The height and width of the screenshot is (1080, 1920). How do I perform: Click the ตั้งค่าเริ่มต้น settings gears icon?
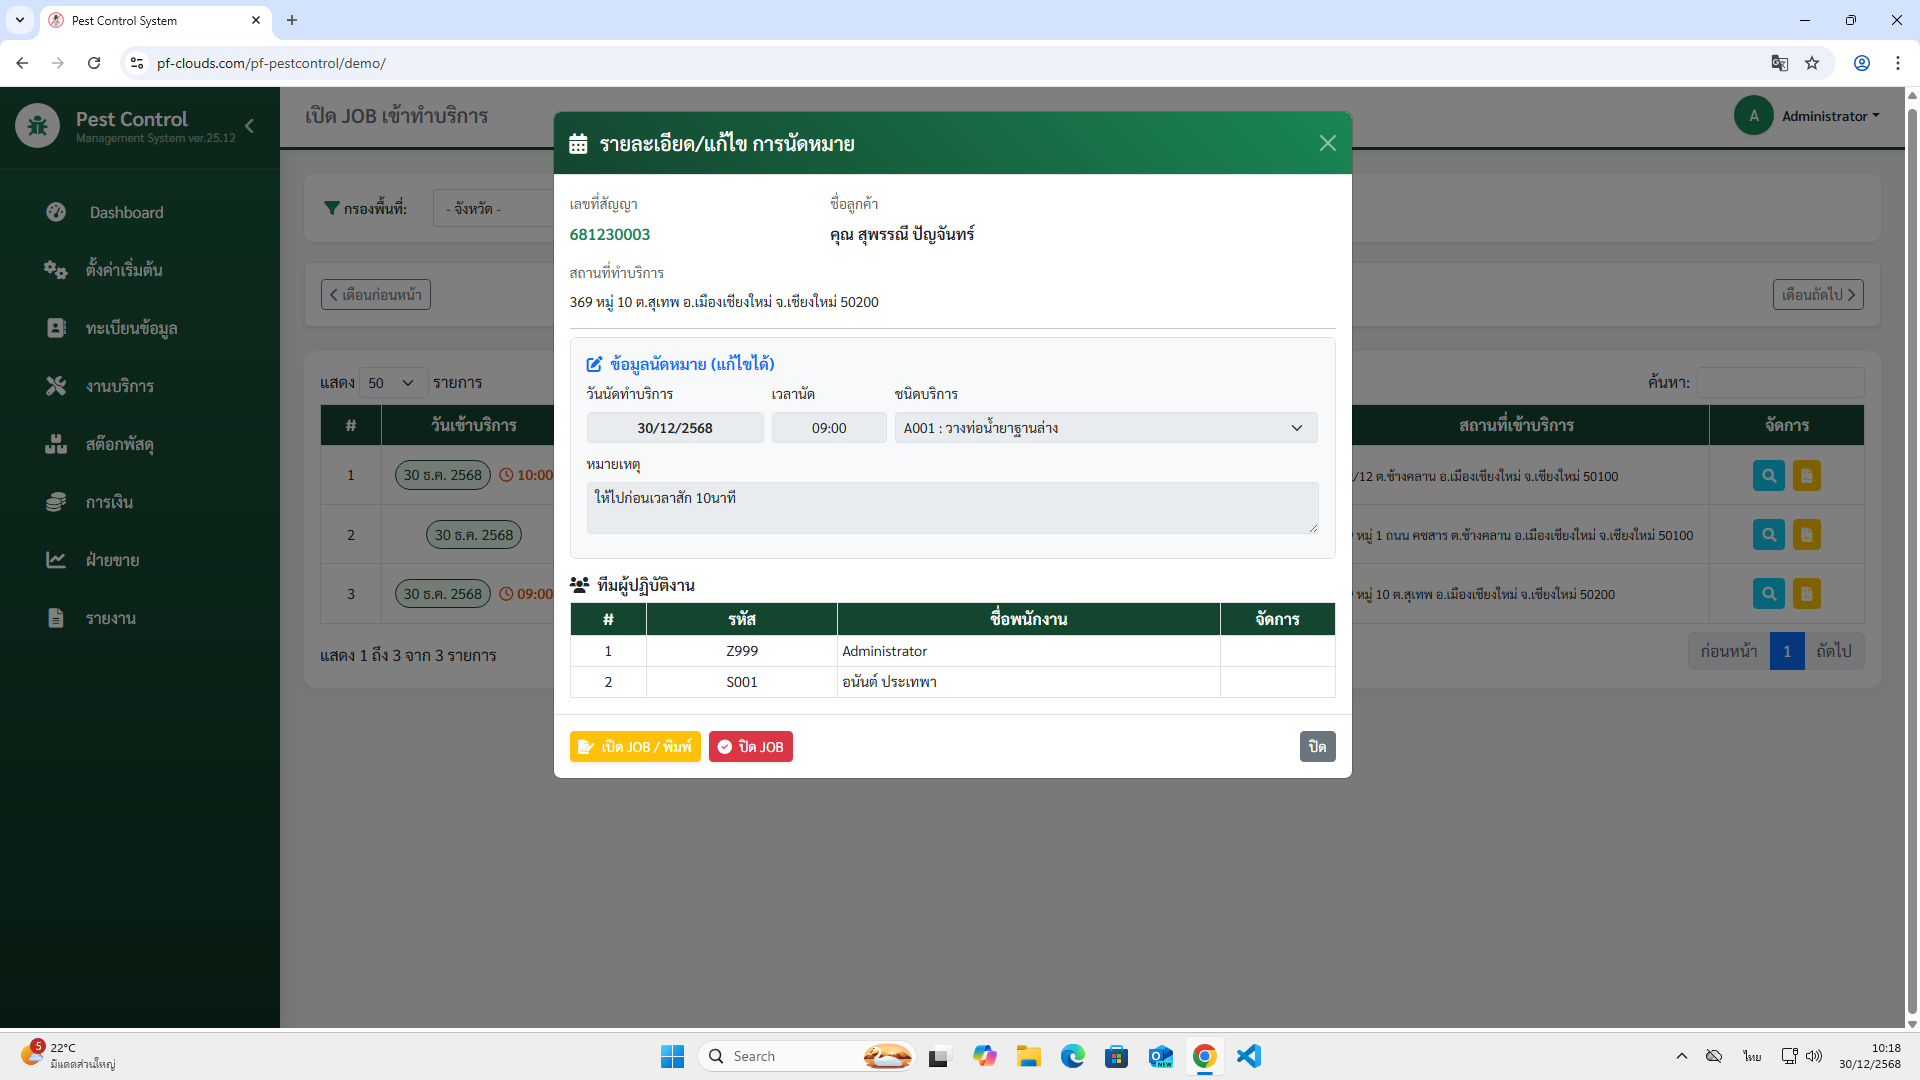[x=56, y=270]
